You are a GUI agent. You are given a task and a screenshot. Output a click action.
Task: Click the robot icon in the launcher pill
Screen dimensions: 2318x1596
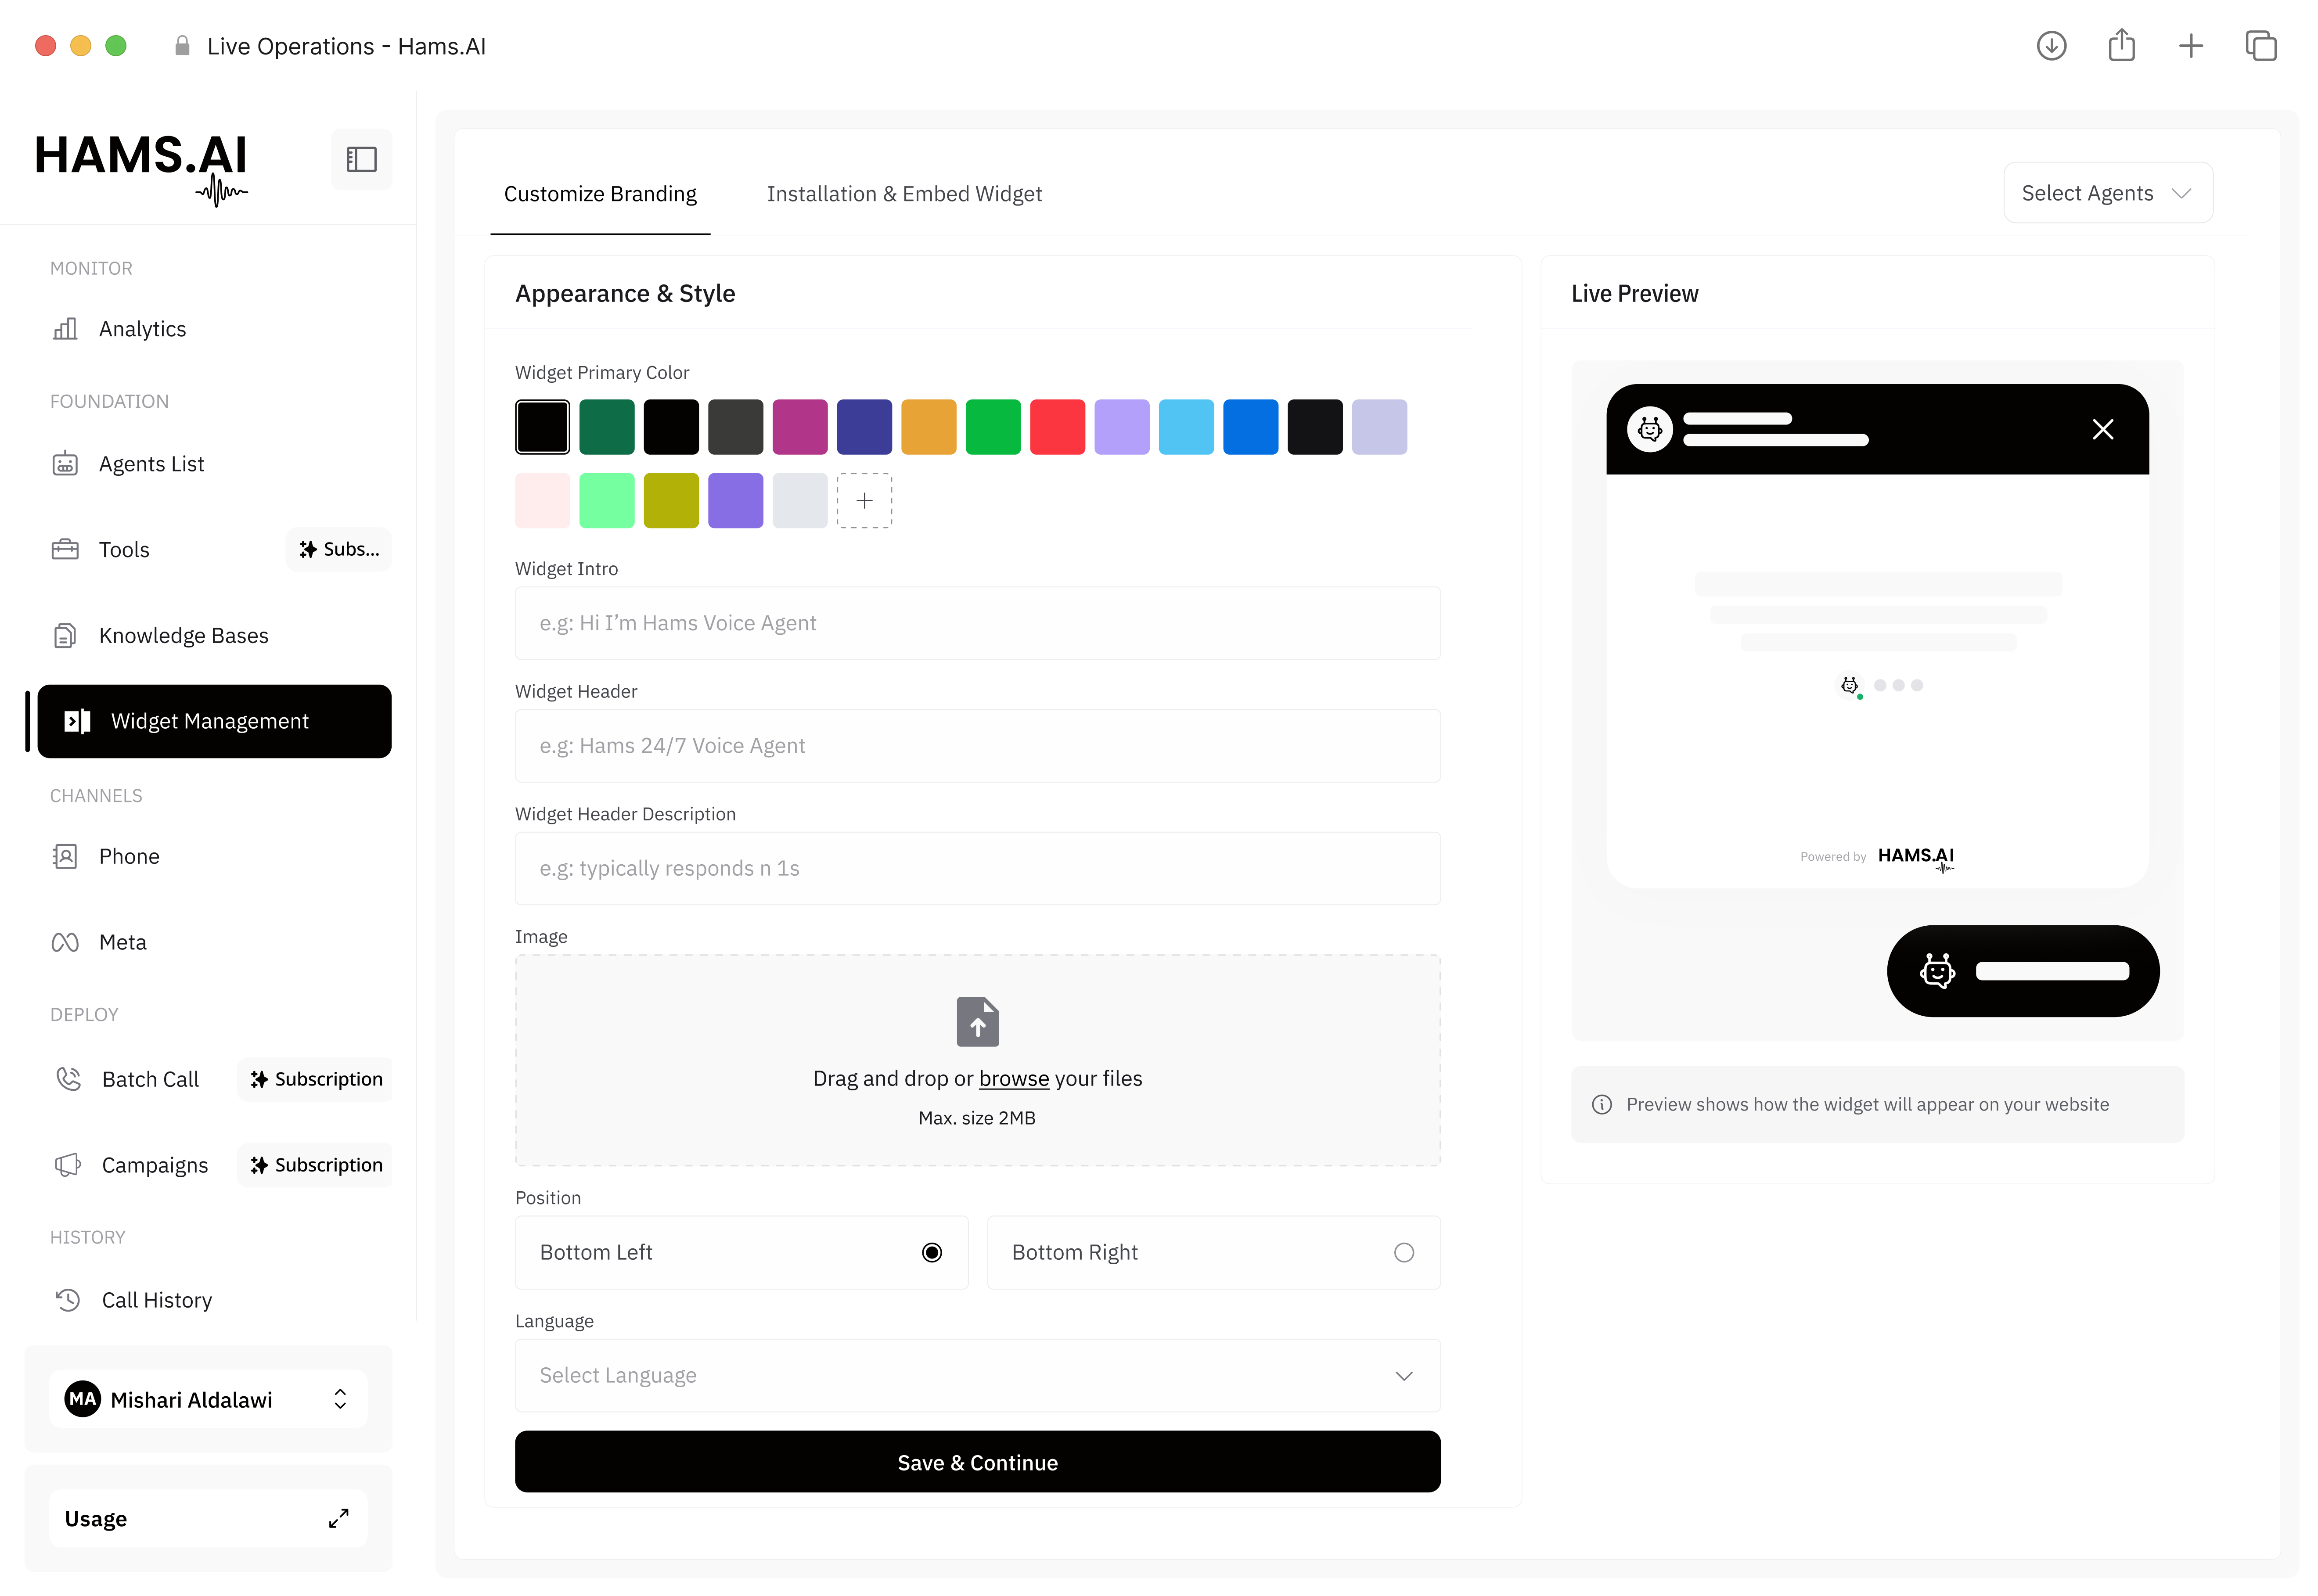[x=1937, y=971]
